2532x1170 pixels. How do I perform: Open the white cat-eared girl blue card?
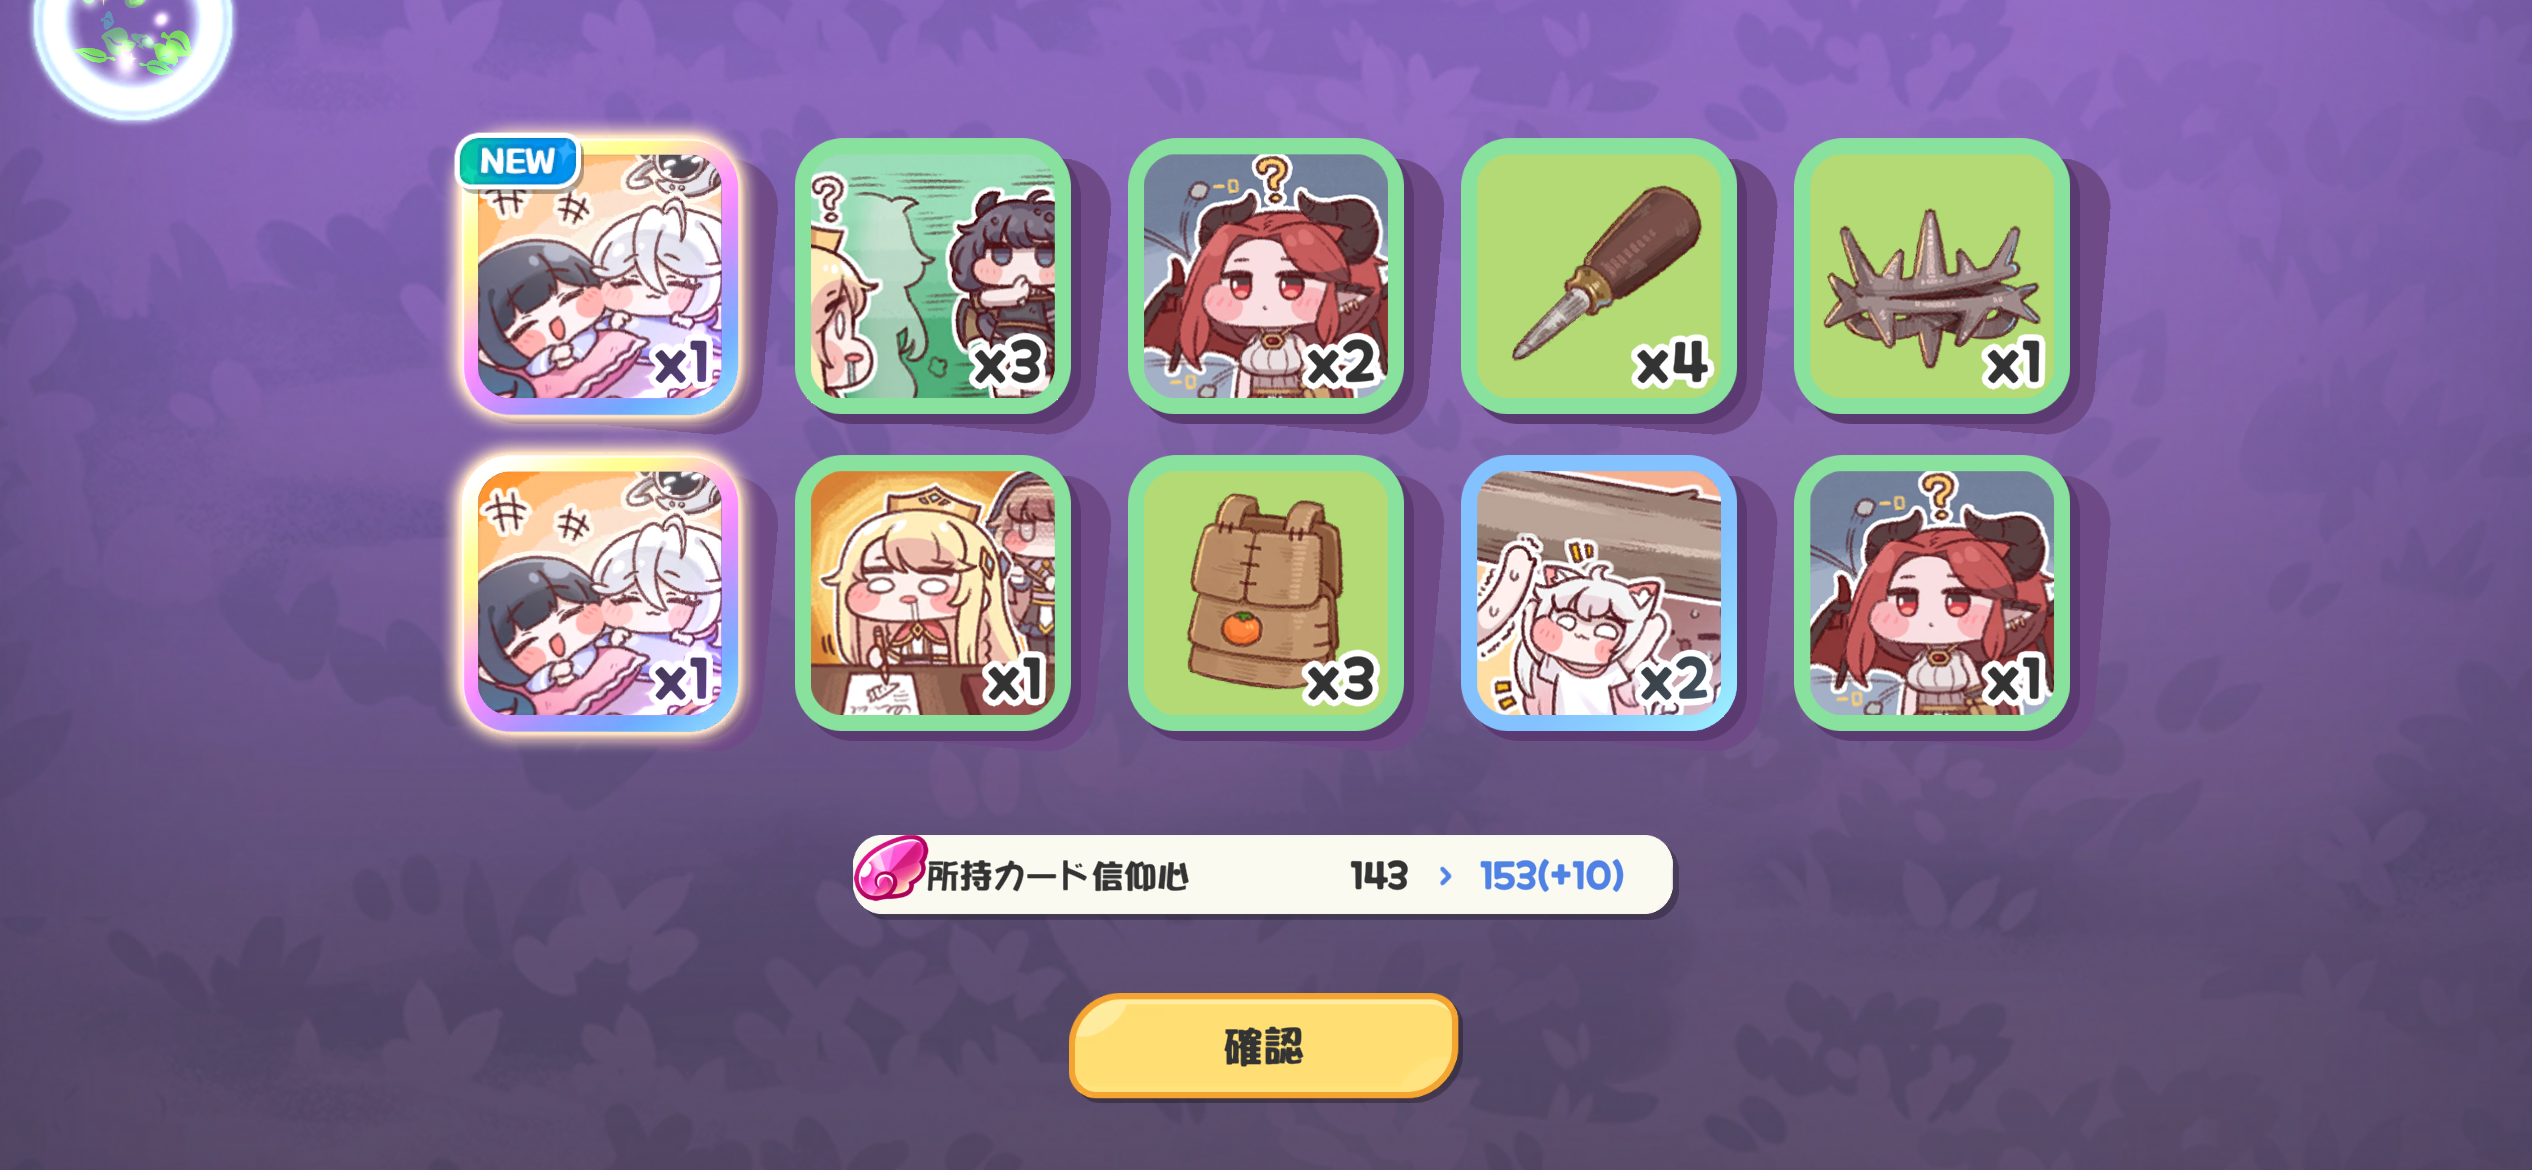click(1599, 593)
